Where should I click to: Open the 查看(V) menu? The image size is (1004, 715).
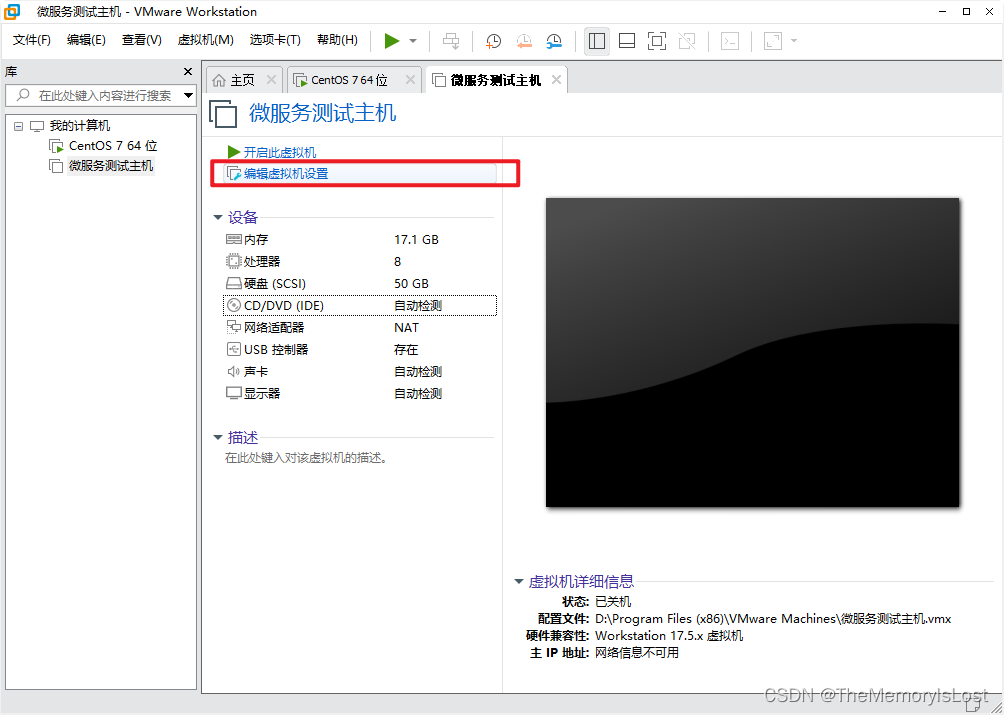tap(142, 40)
